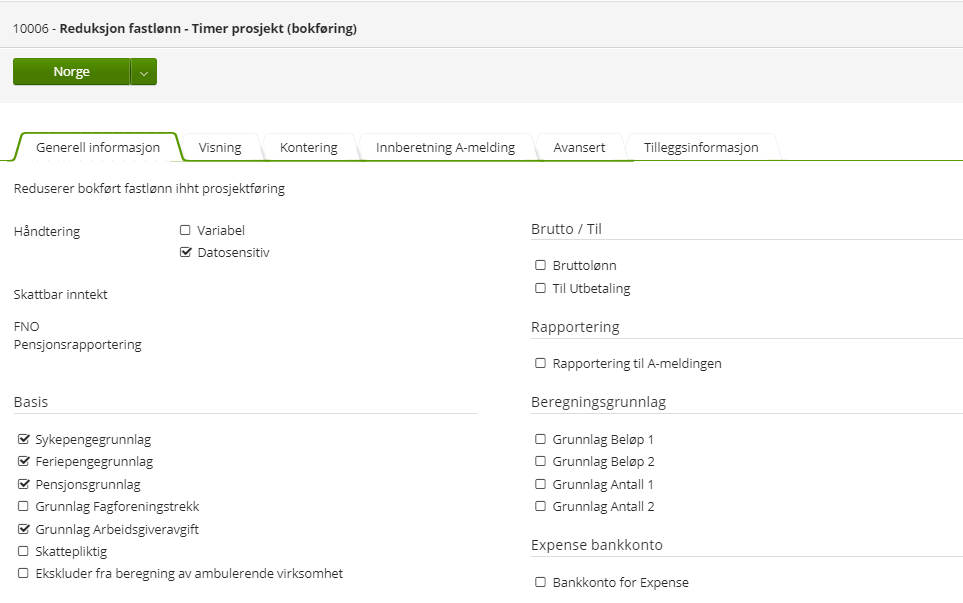Tick the Grunnlag Beløp 1 checkbox
Screen dimensions: 963x603
click(541, 439)
